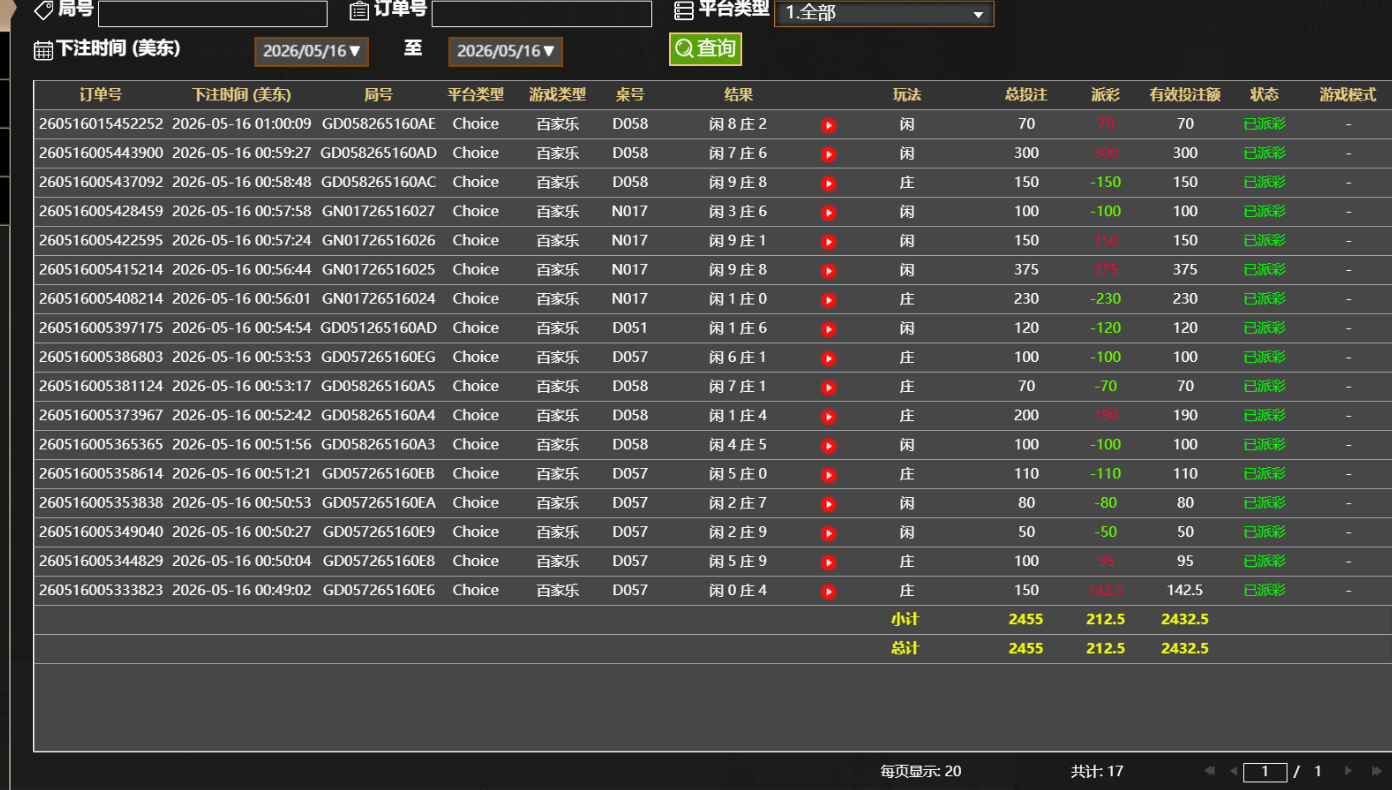Go to the previous page arrow

[x=1233, y=771]
